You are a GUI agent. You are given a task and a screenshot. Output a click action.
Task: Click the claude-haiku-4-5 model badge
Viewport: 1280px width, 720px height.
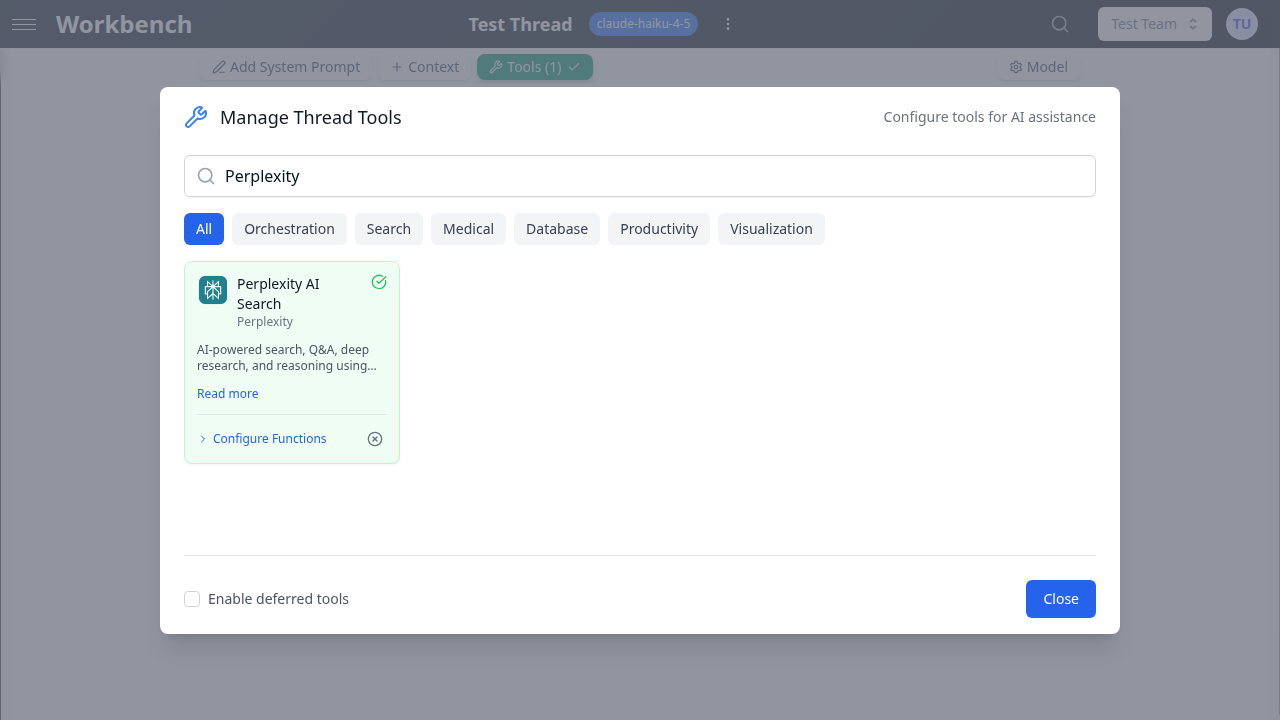[x=643, y=23]
